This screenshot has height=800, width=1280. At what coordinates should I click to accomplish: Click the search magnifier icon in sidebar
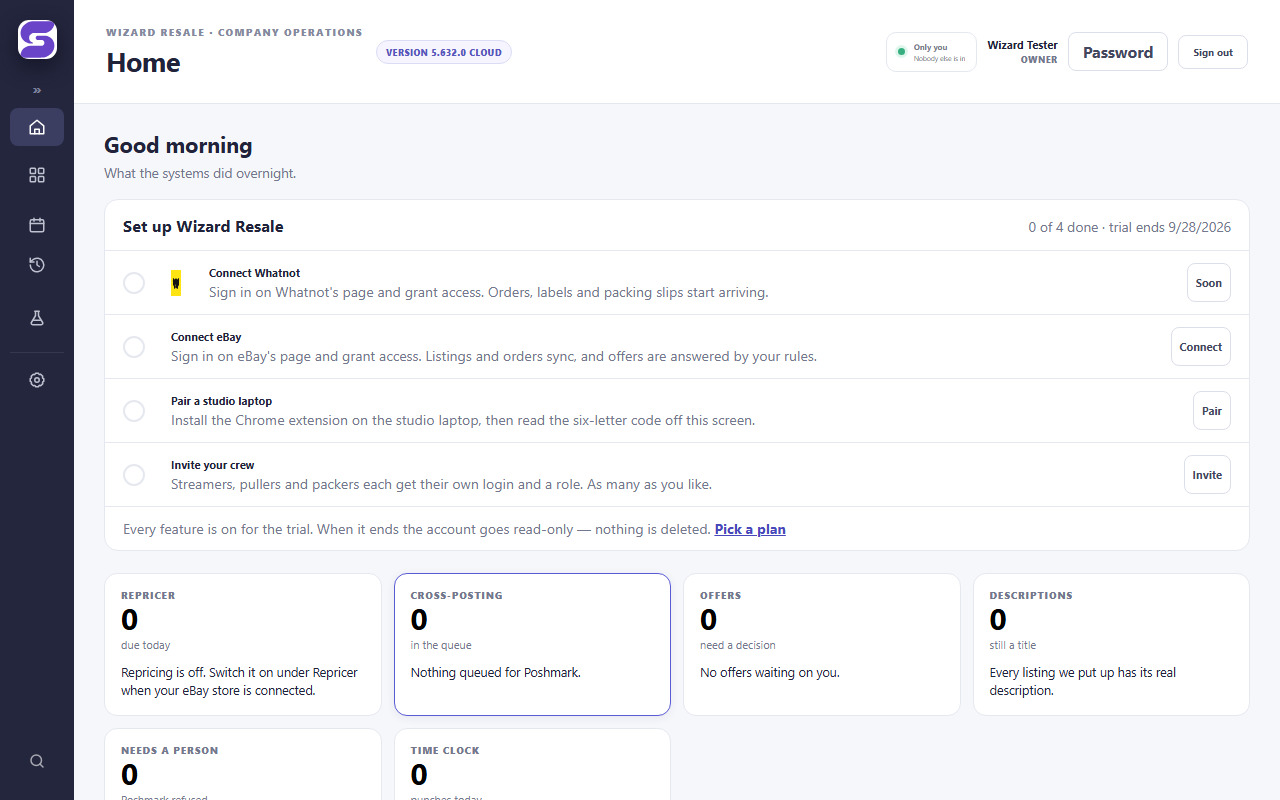tap(37, 761)
